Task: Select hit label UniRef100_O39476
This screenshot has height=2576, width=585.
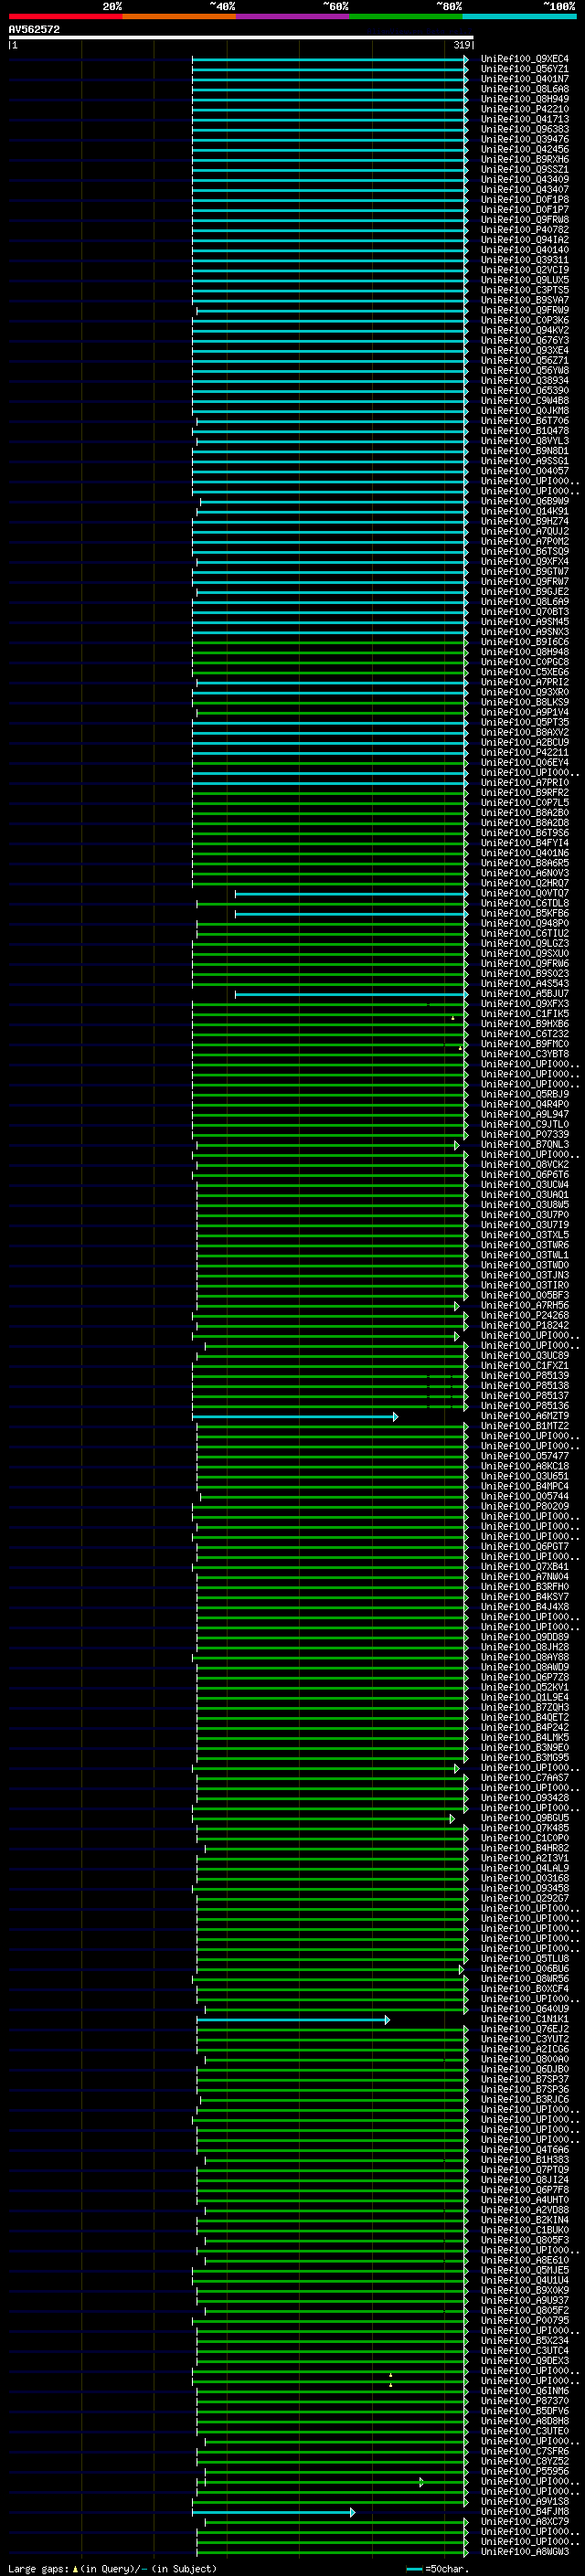Action: pyautogui.click(x=525, y=139)
